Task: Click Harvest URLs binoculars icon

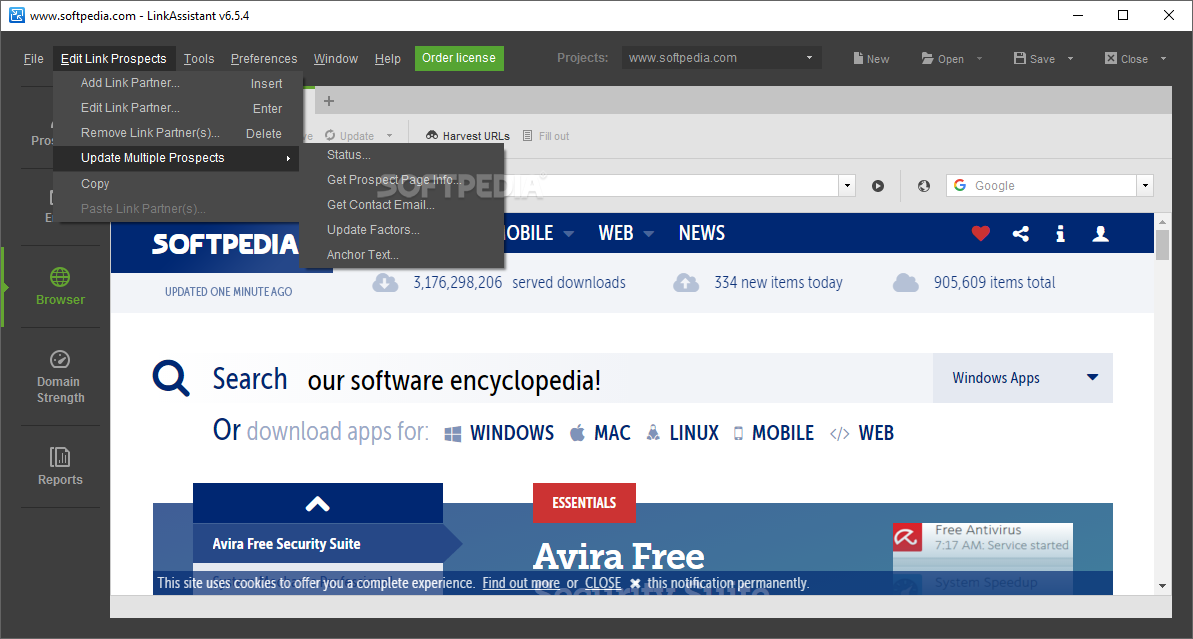Action: pyautogui.click(x=432, y=135)
